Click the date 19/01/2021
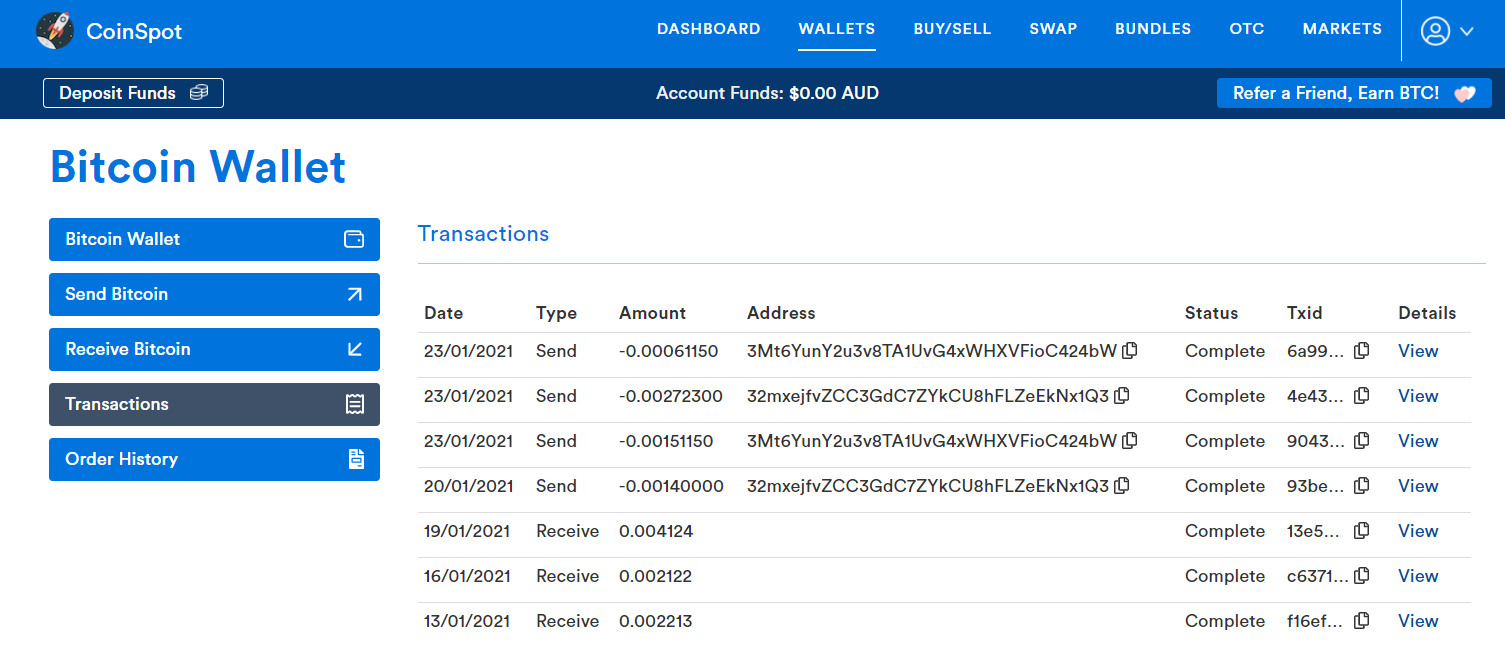Image resolution: width=1505 pixels, height=654 pixels. 467,531
